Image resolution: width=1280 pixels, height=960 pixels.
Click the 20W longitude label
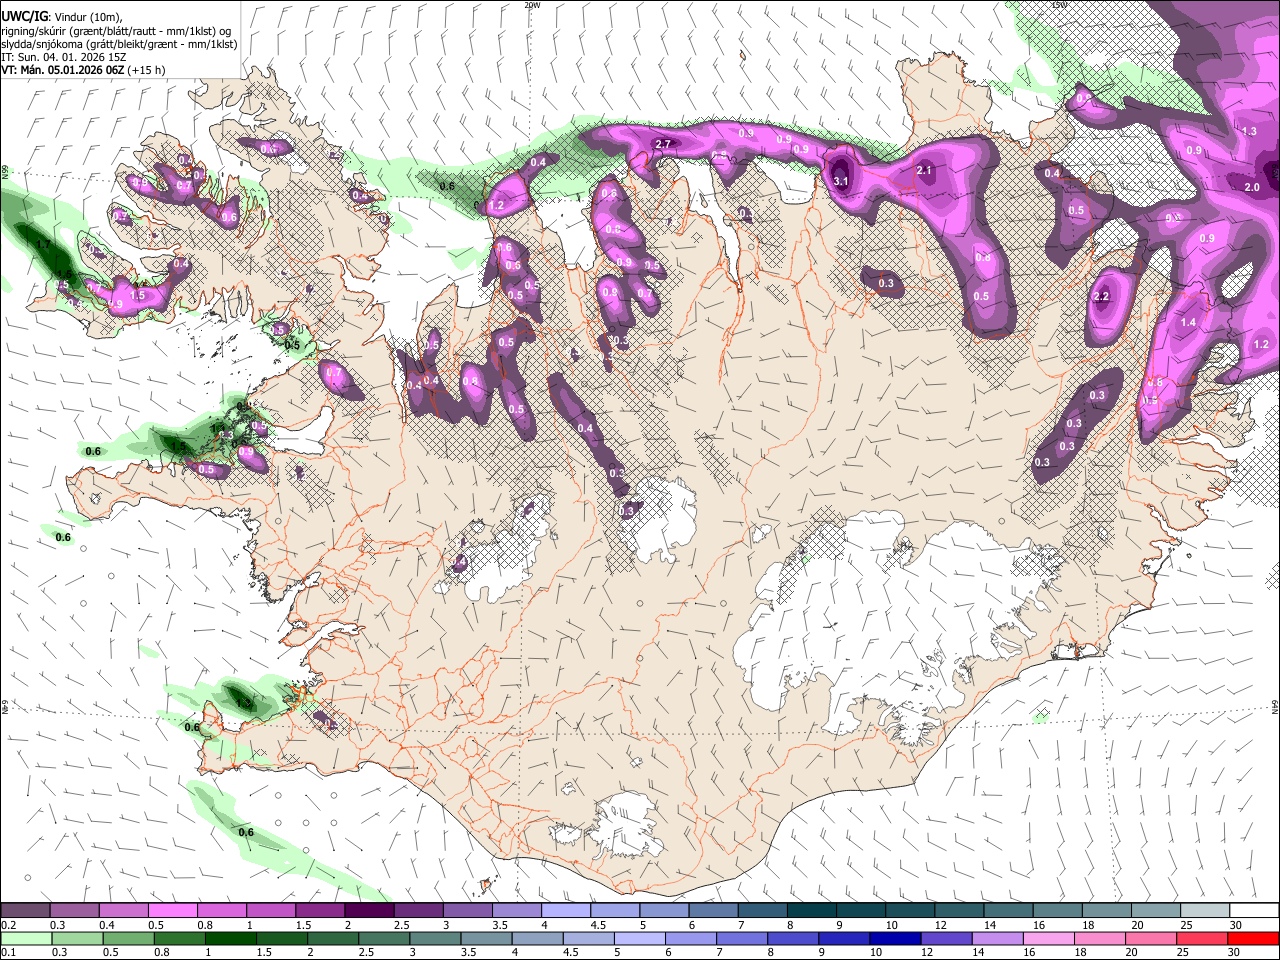tap(532, 5)
